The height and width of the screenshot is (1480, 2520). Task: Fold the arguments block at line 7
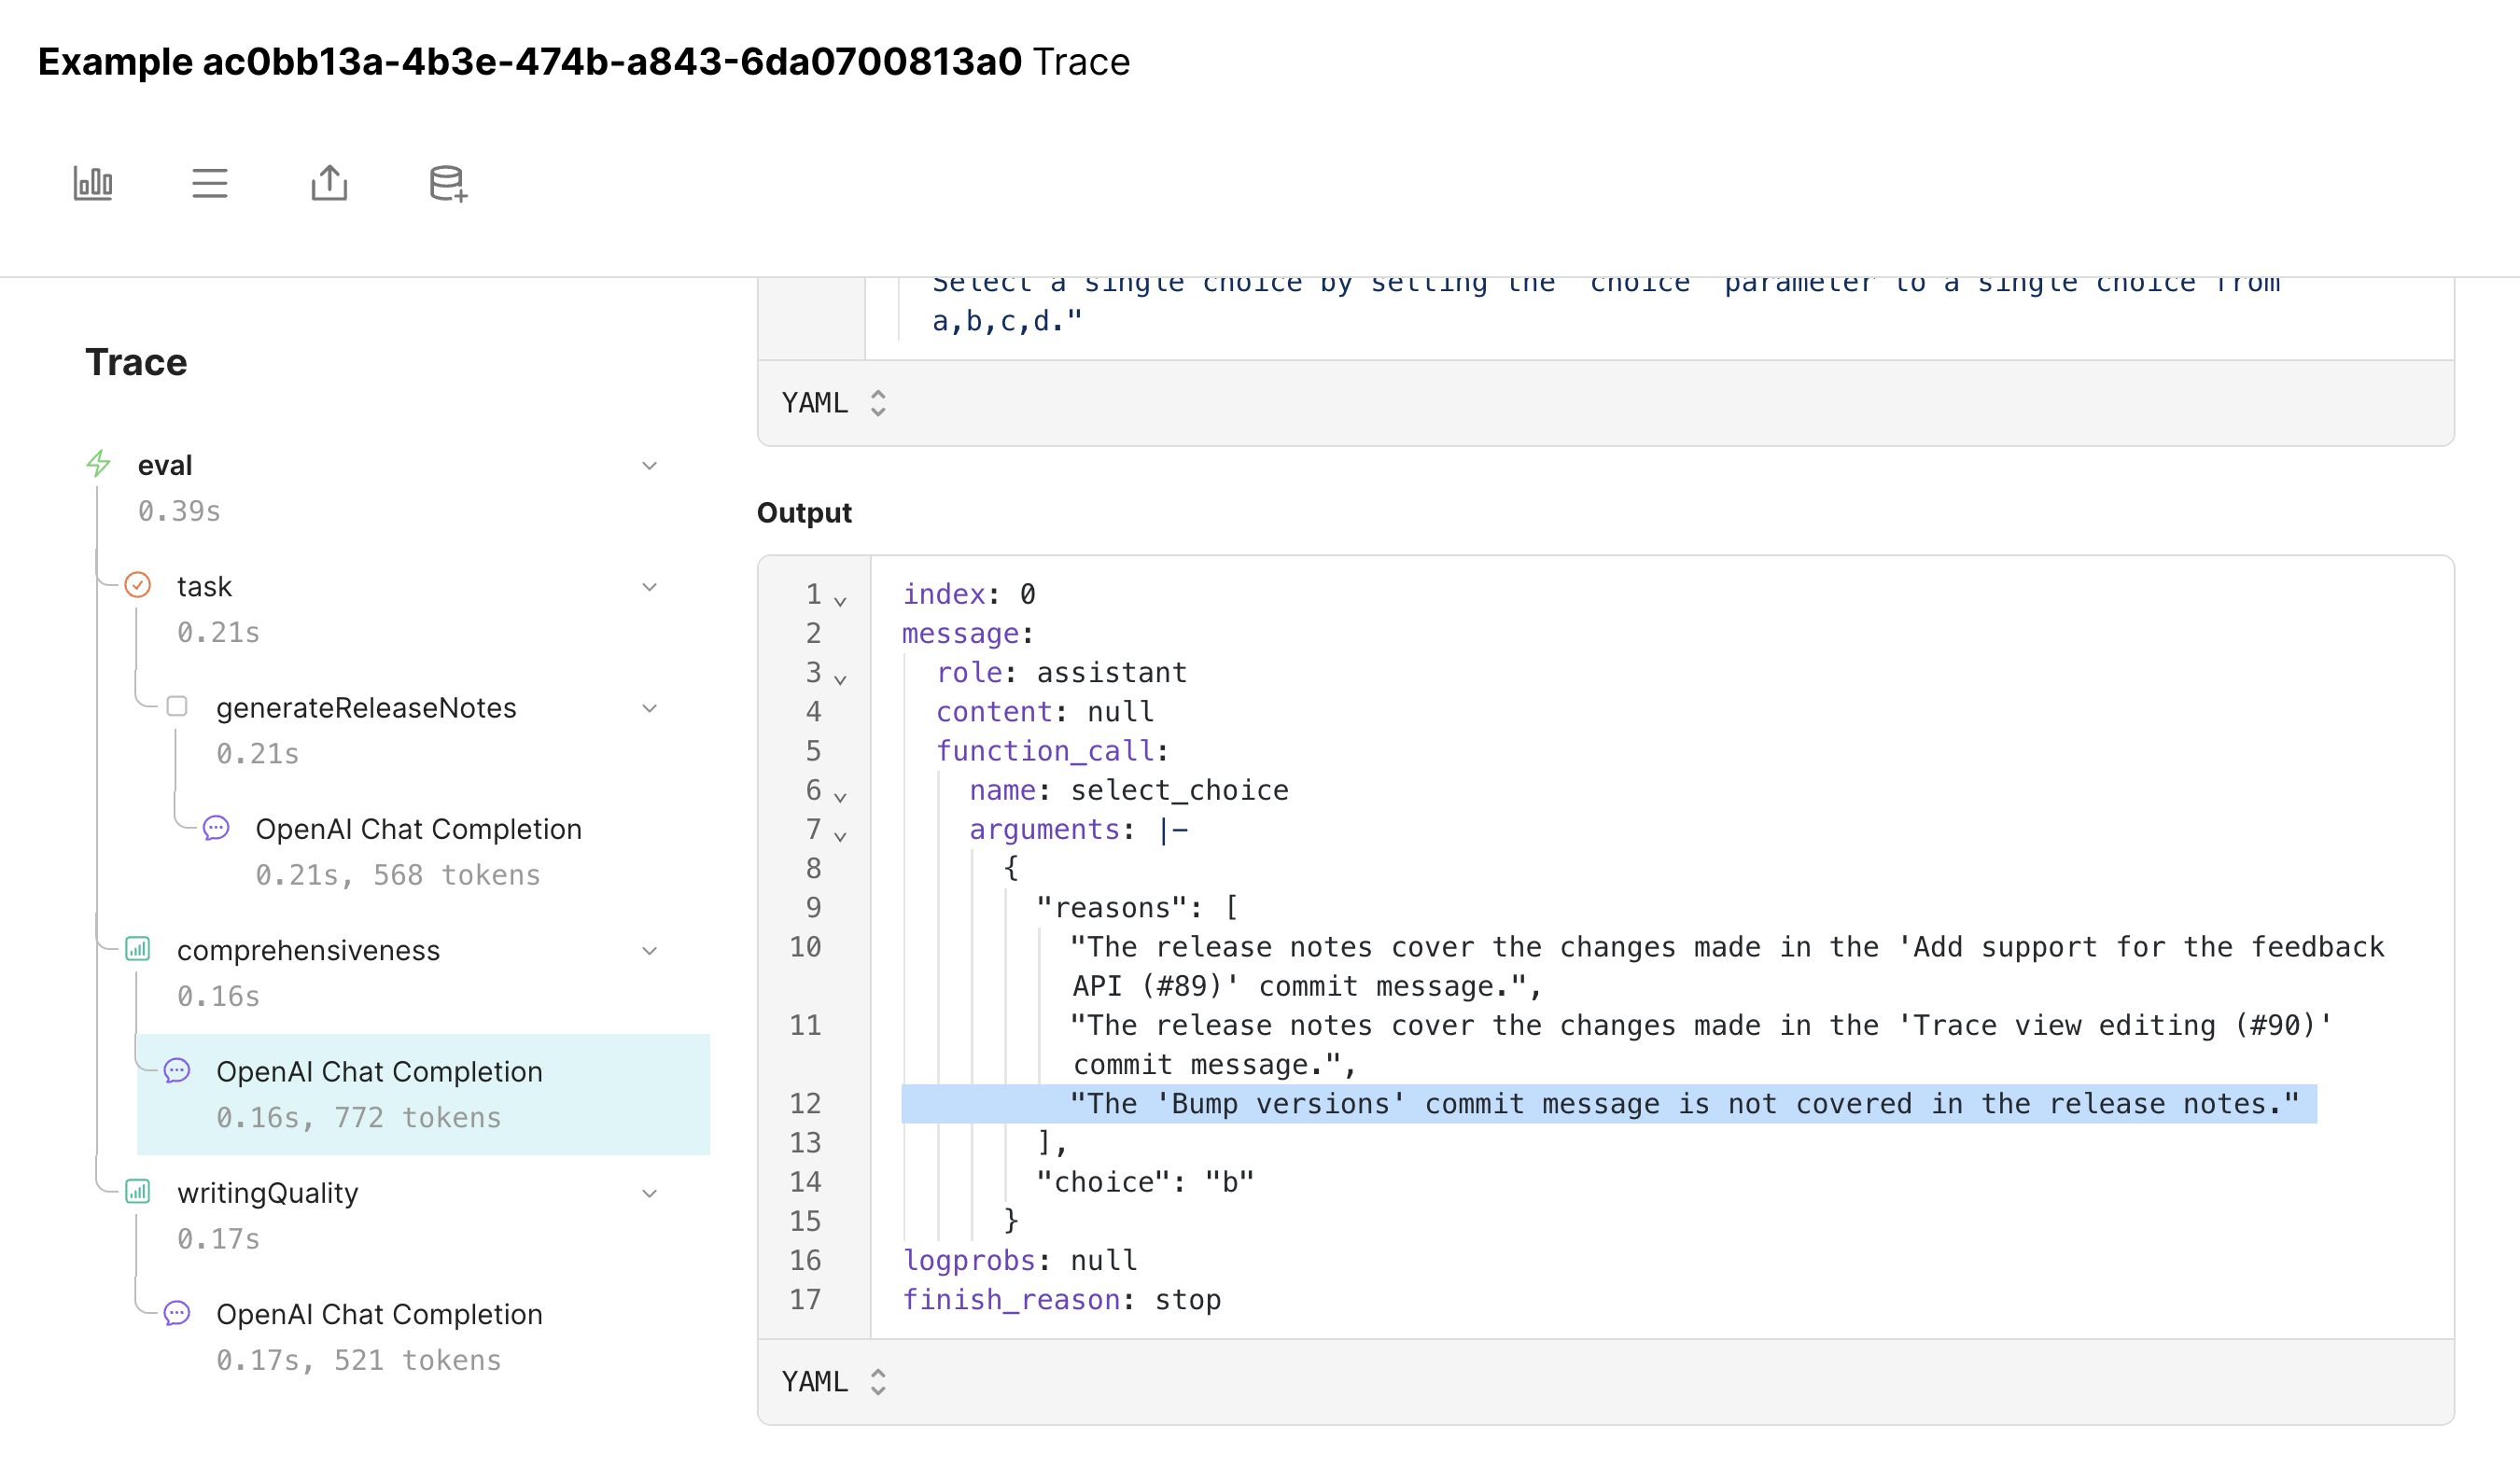[841, 837]
